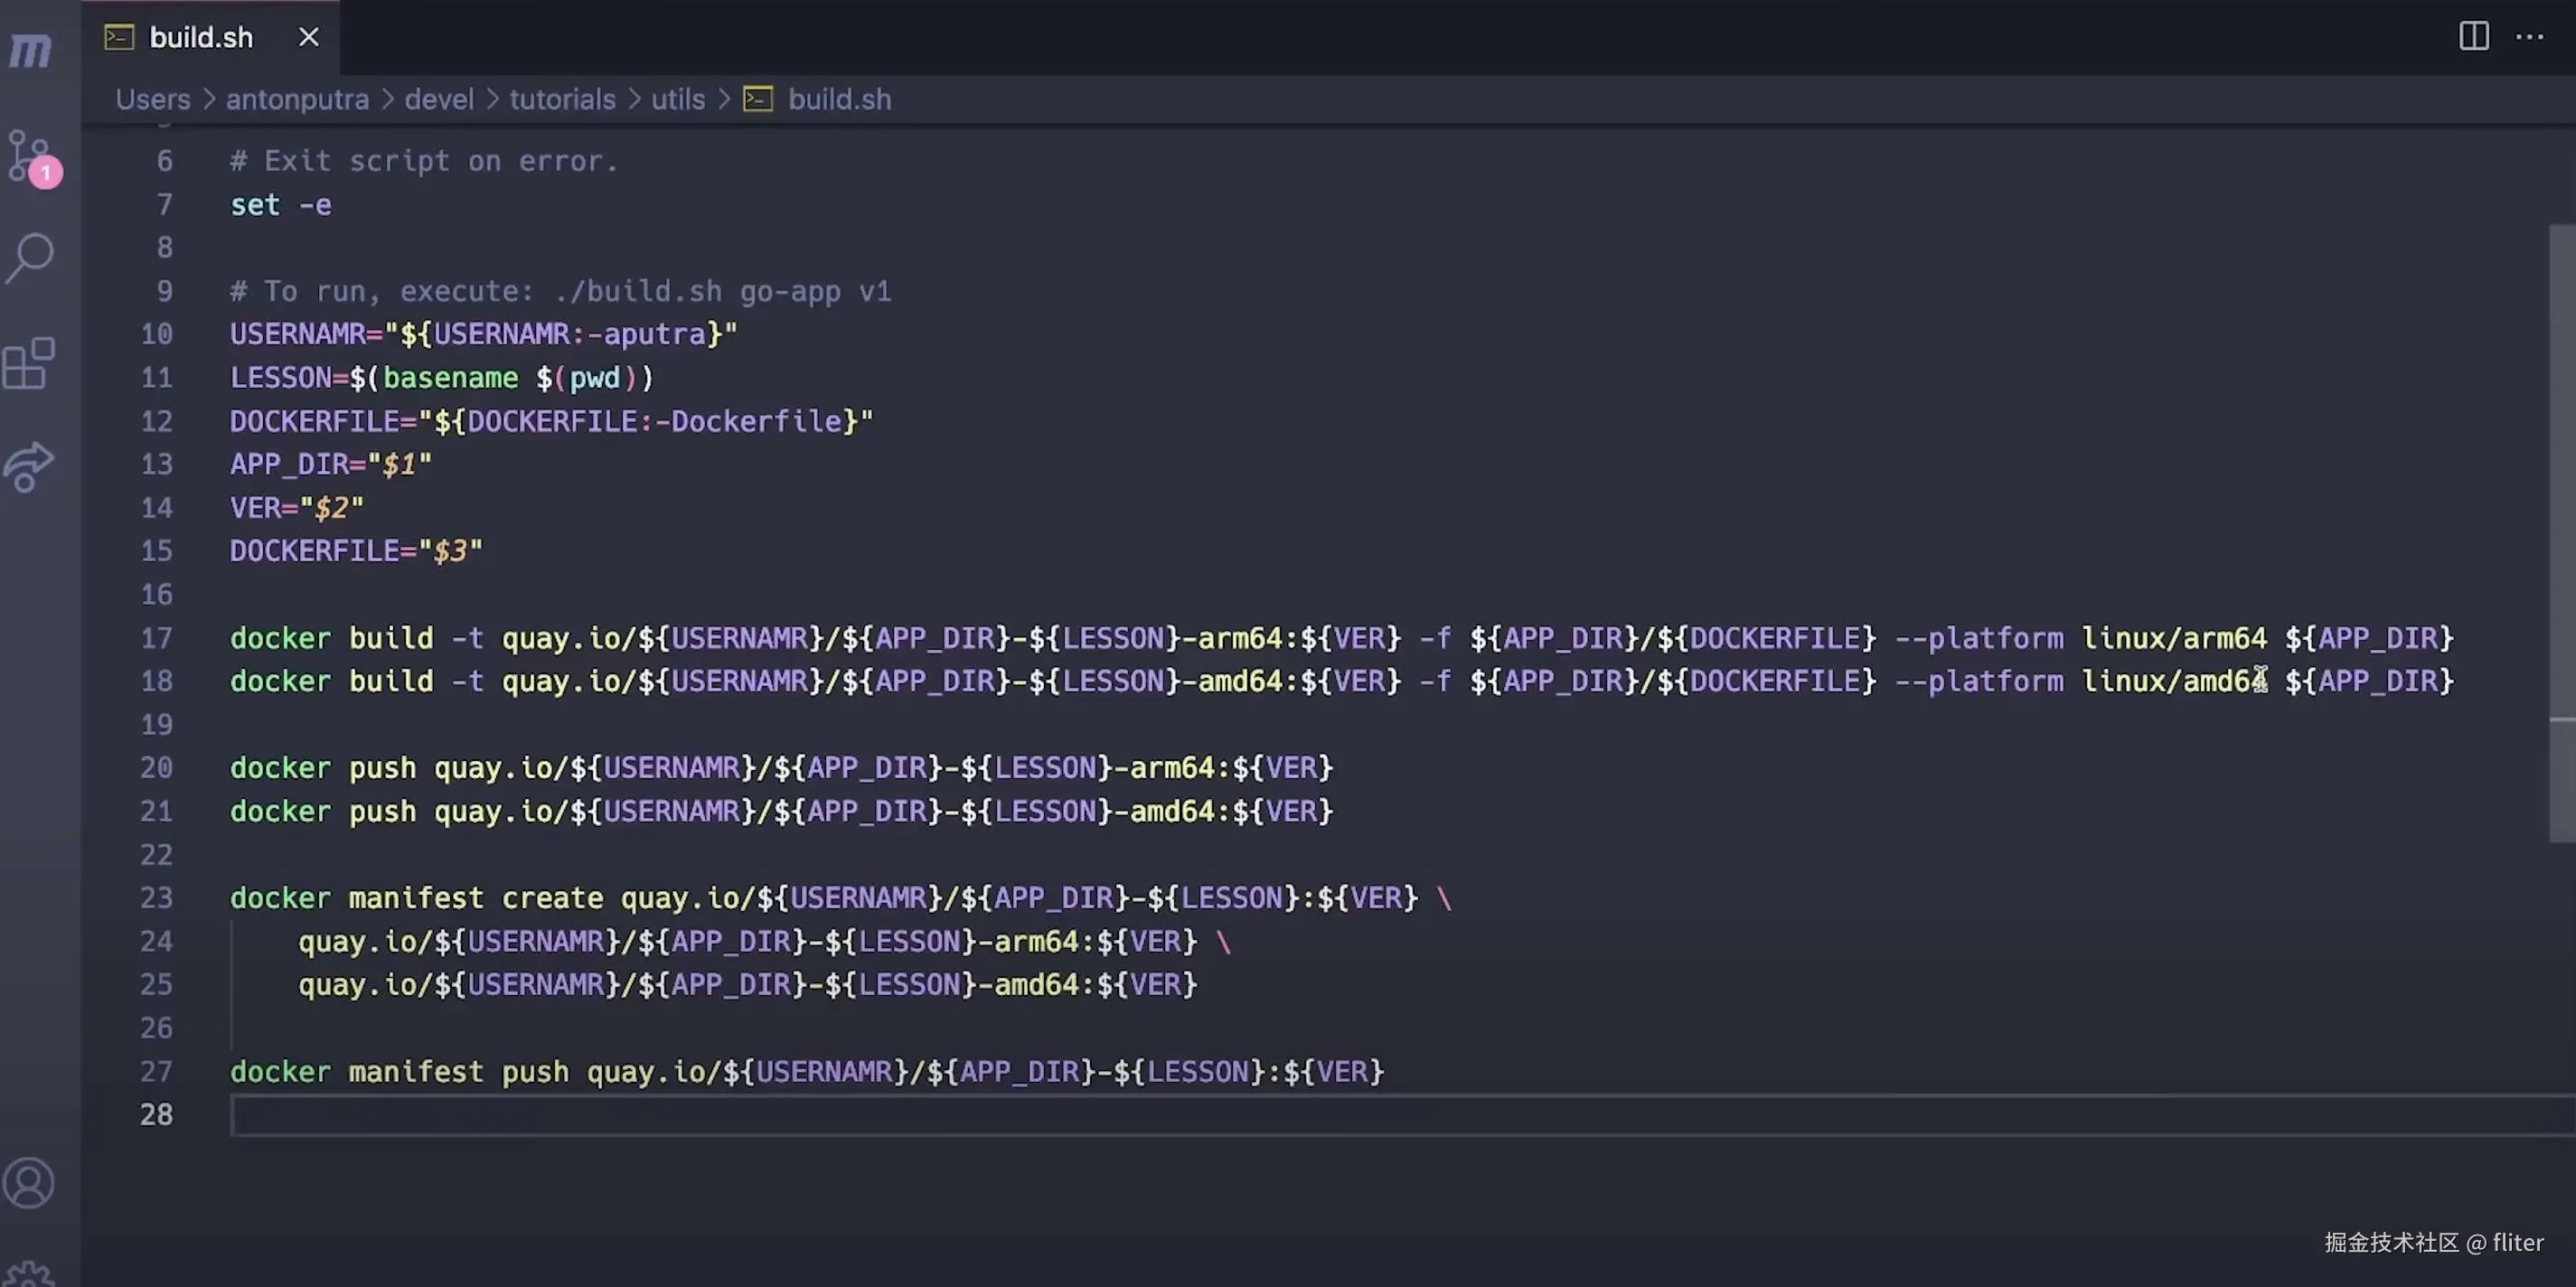The image size is (2576, 1287).
Task: Open the editor More Actions menu
Action: click(x=2529, y=37)
